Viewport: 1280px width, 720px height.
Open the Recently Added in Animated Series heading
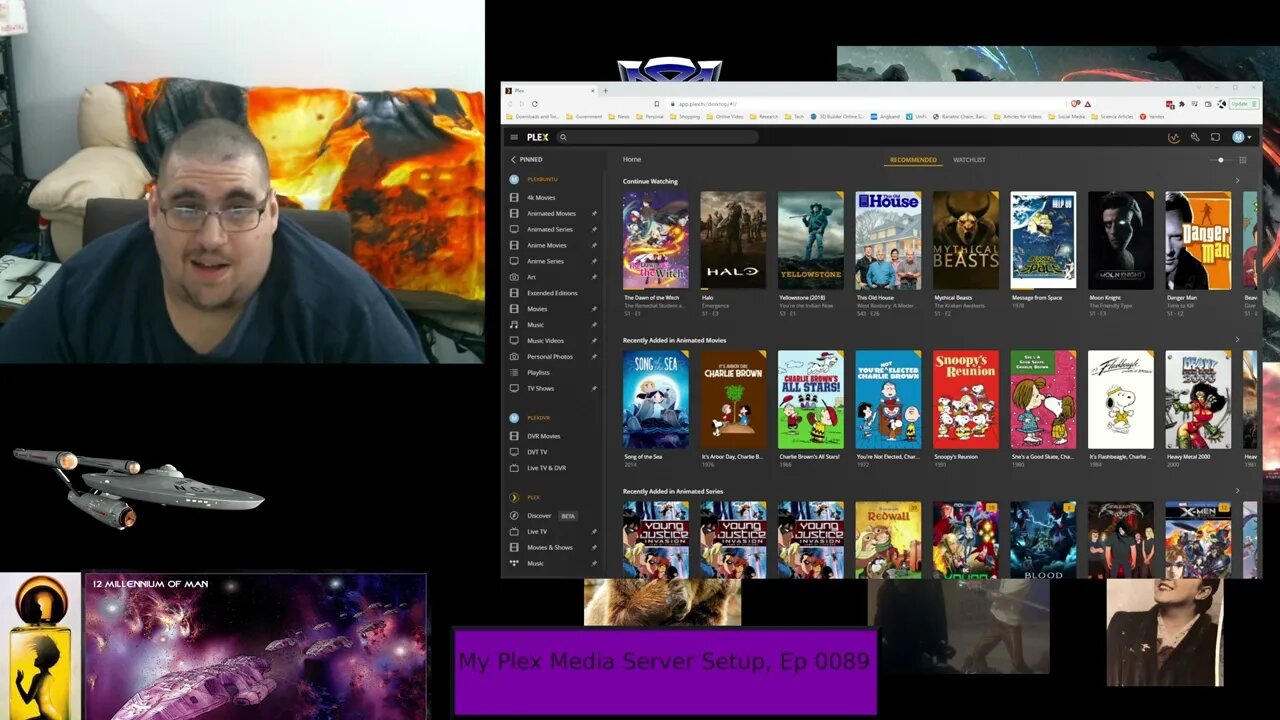(673, 492)
